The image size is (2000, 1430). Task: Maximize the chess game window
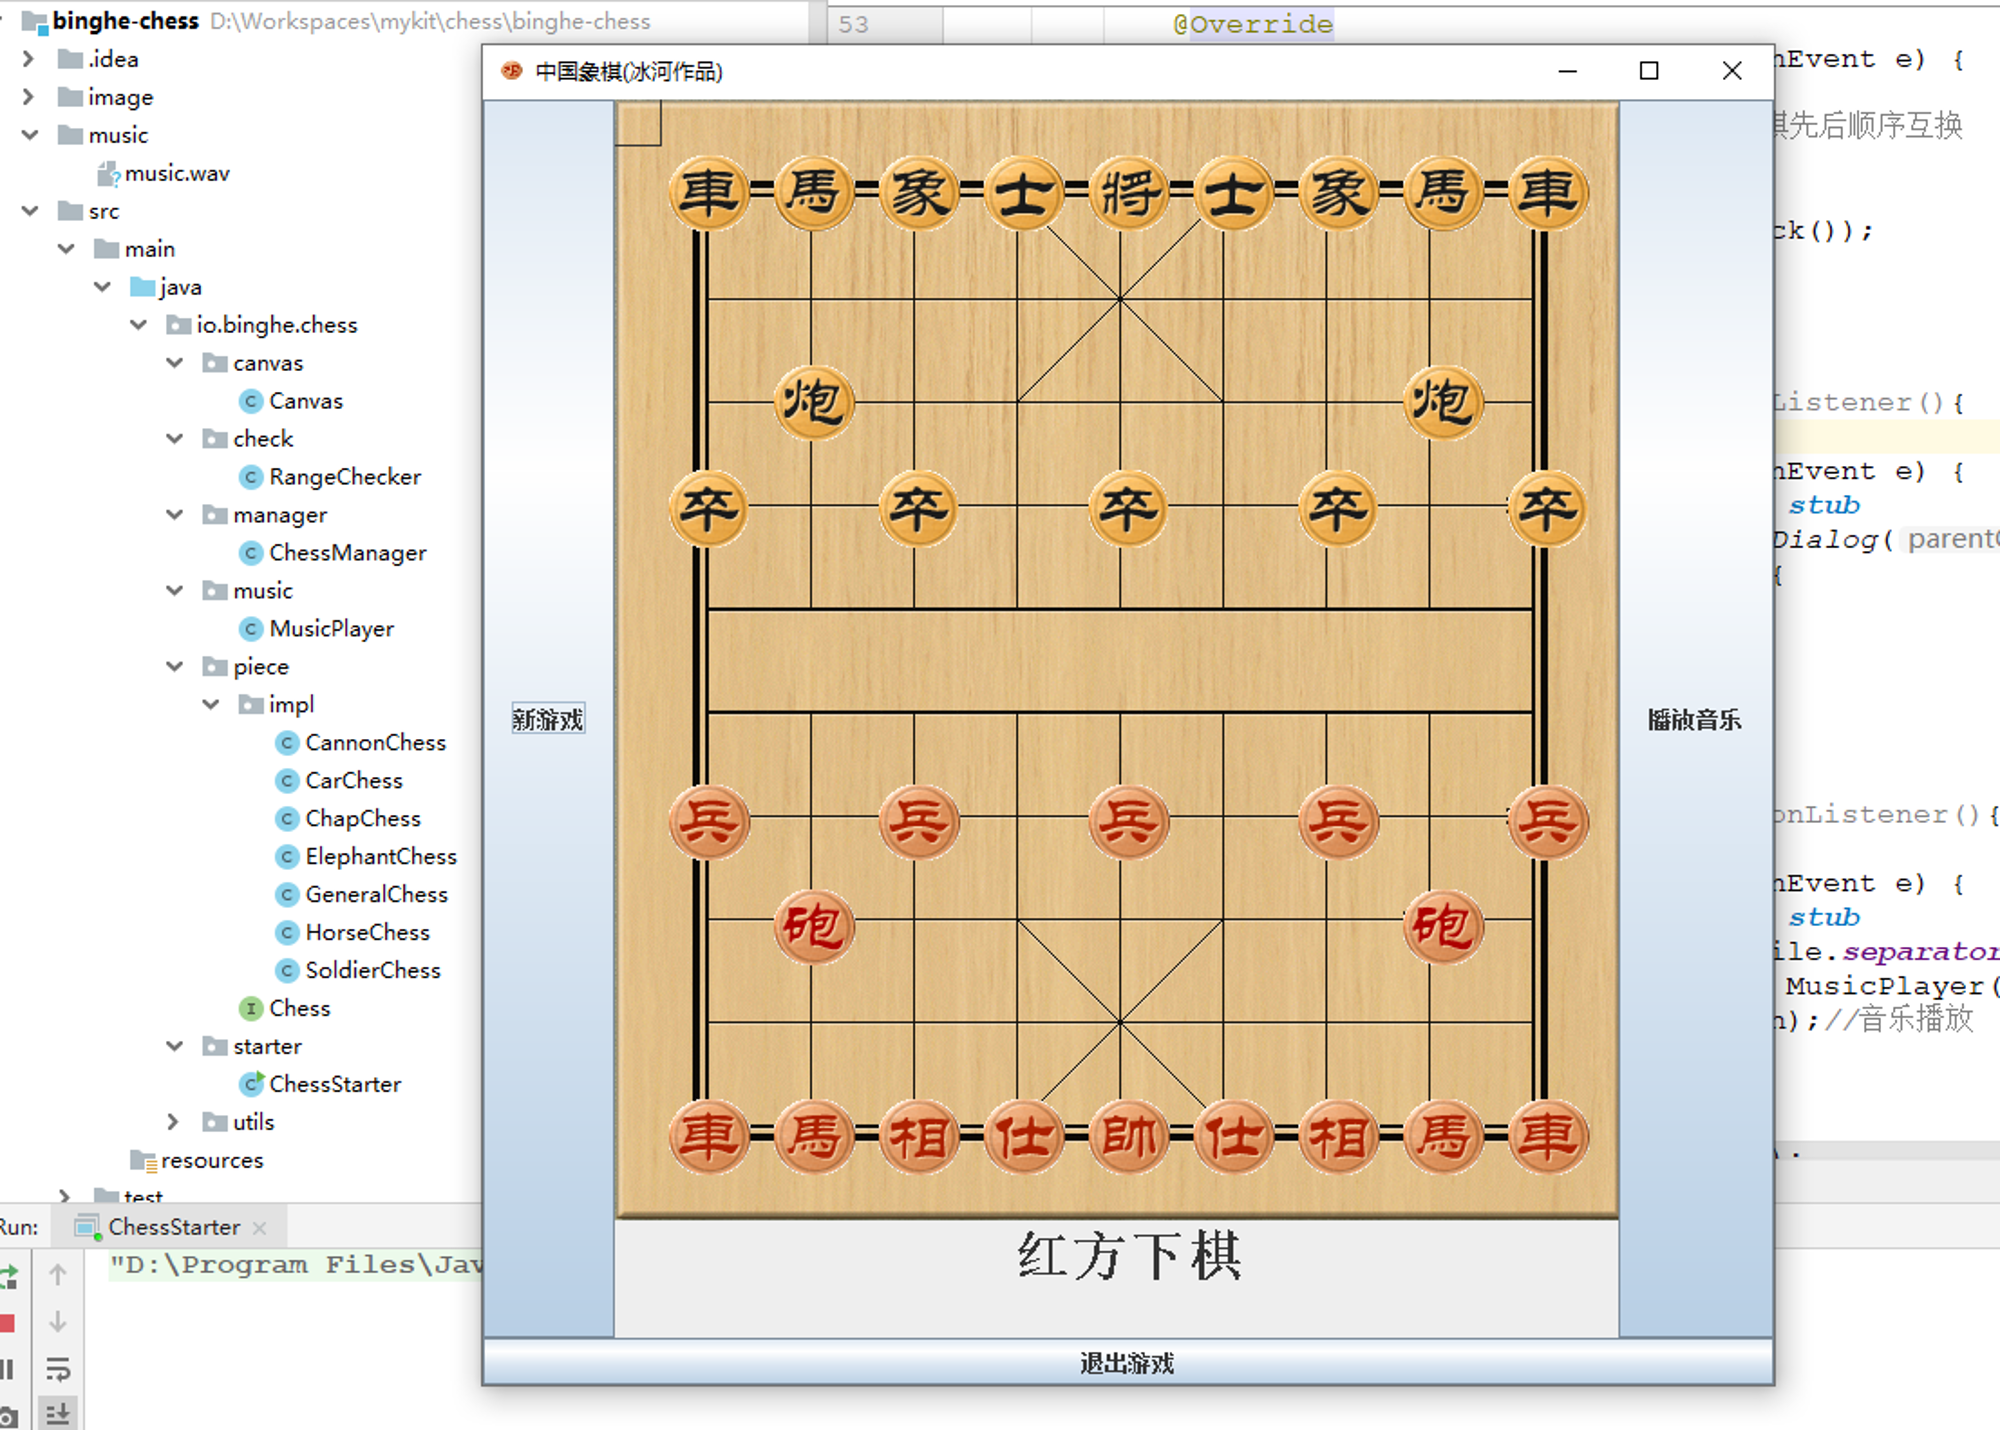(1649, 71)
